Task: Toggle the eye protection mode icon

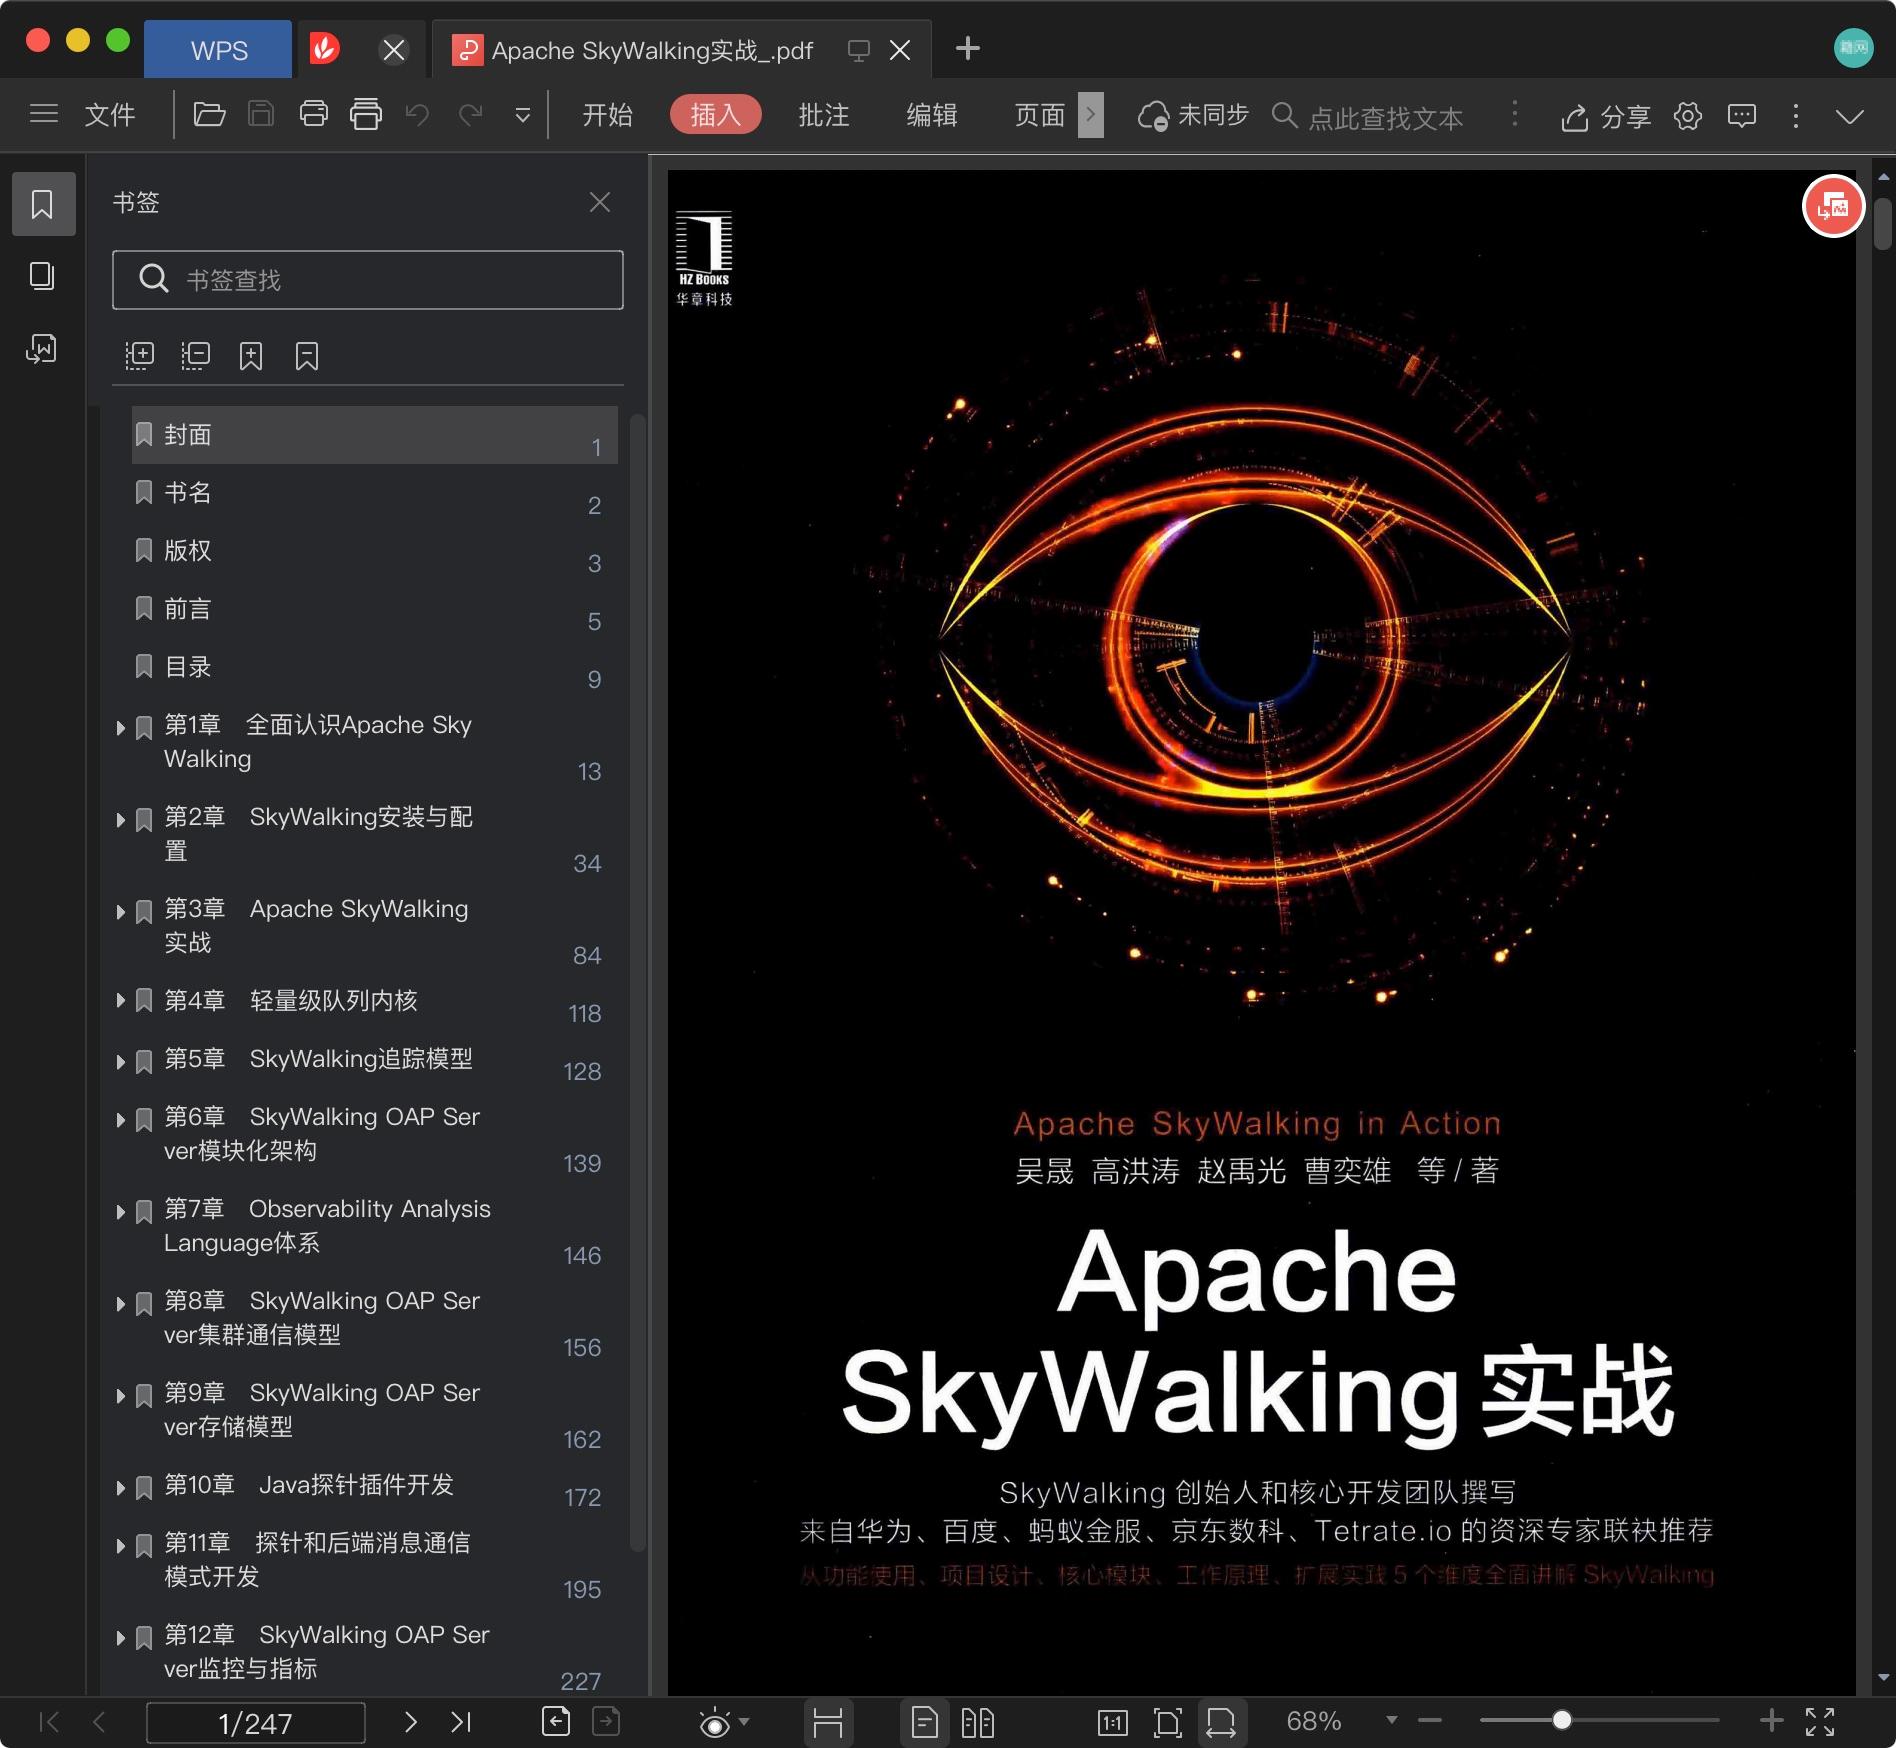Action: pos(715,1722)
